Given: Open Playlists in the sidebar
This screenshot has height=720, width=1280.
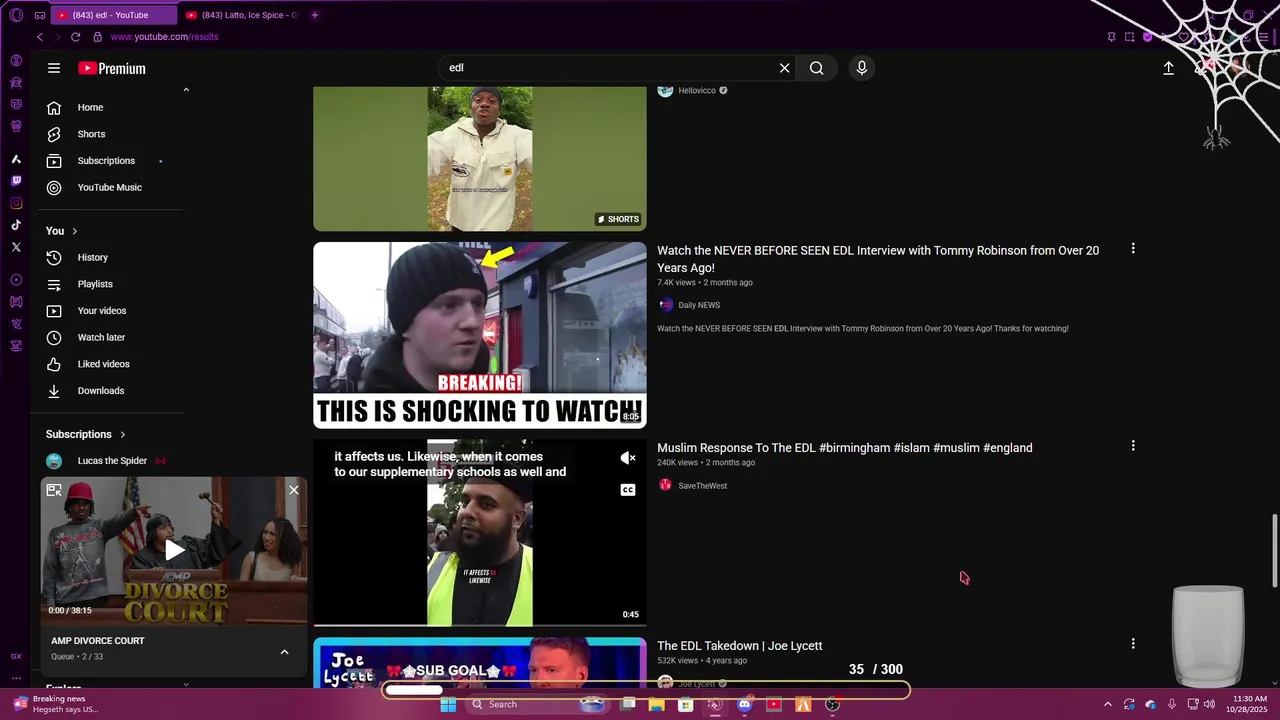Looking at the screenshot, I should click(x=110, y=284).
